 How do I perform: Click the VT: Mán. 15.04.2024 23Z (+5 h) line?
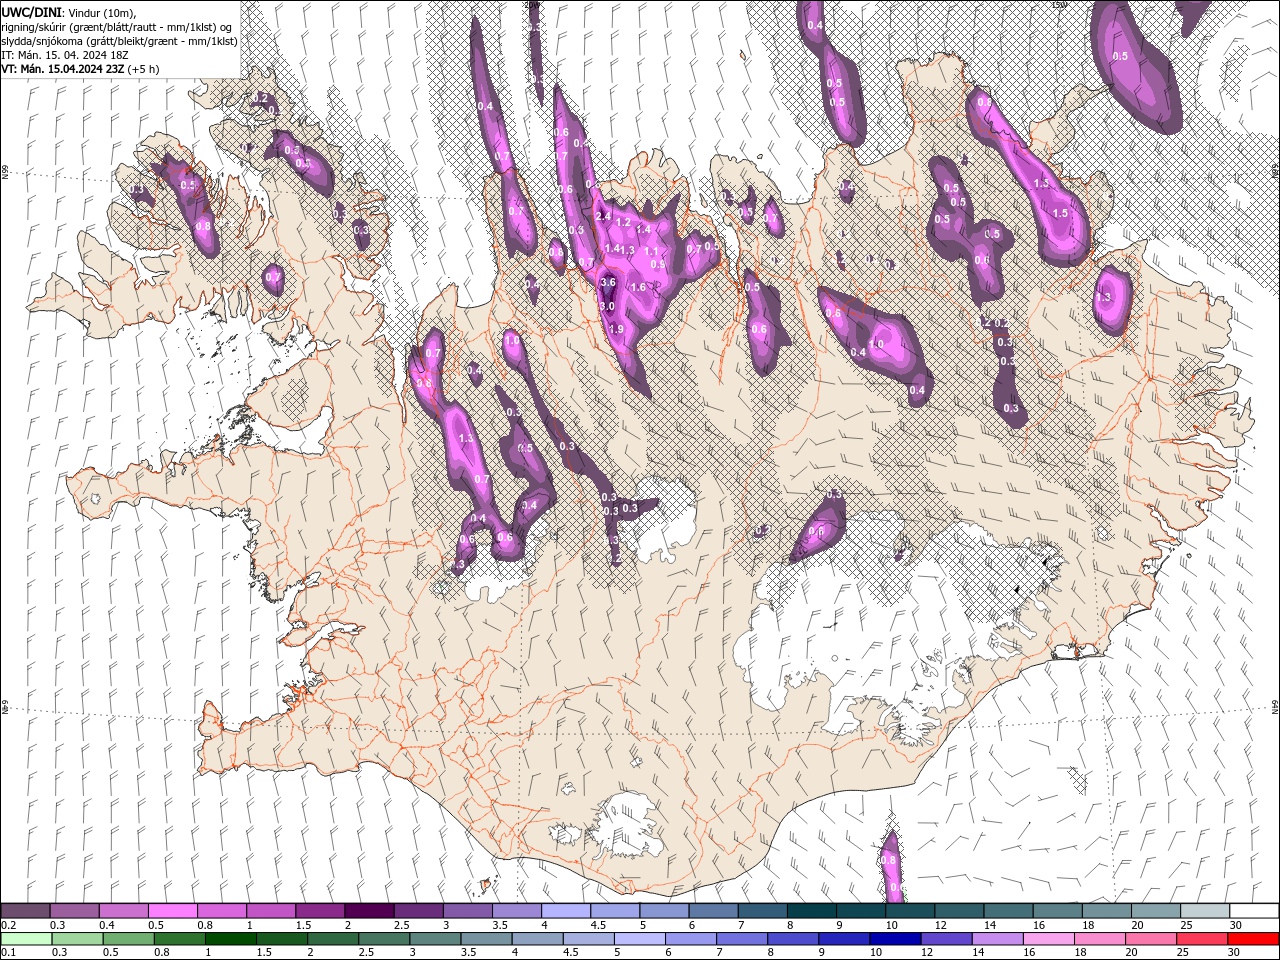tap(80, 69)
